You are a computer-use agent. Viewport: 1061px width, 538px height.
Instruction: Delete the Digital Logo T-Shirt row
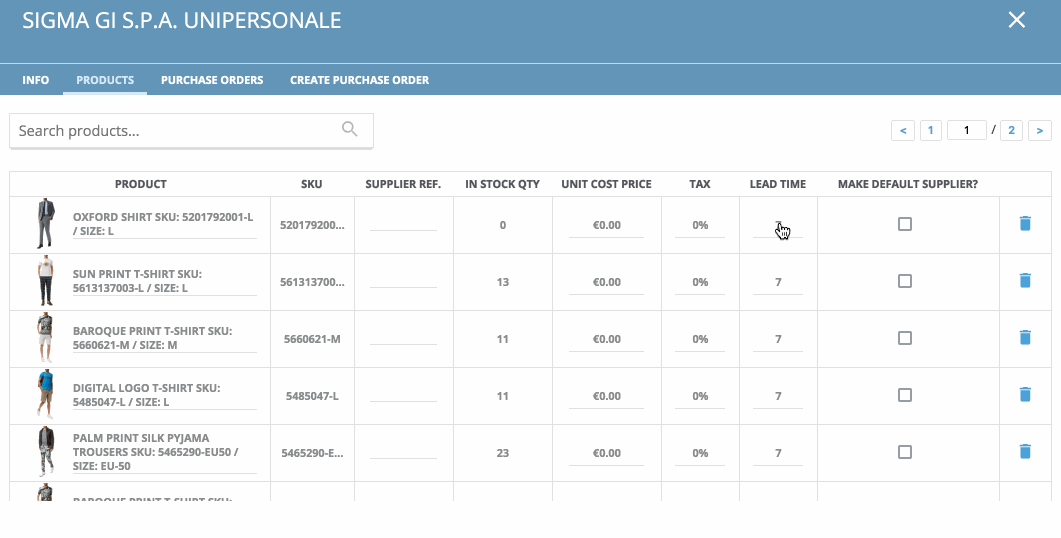click(1024, 394)
